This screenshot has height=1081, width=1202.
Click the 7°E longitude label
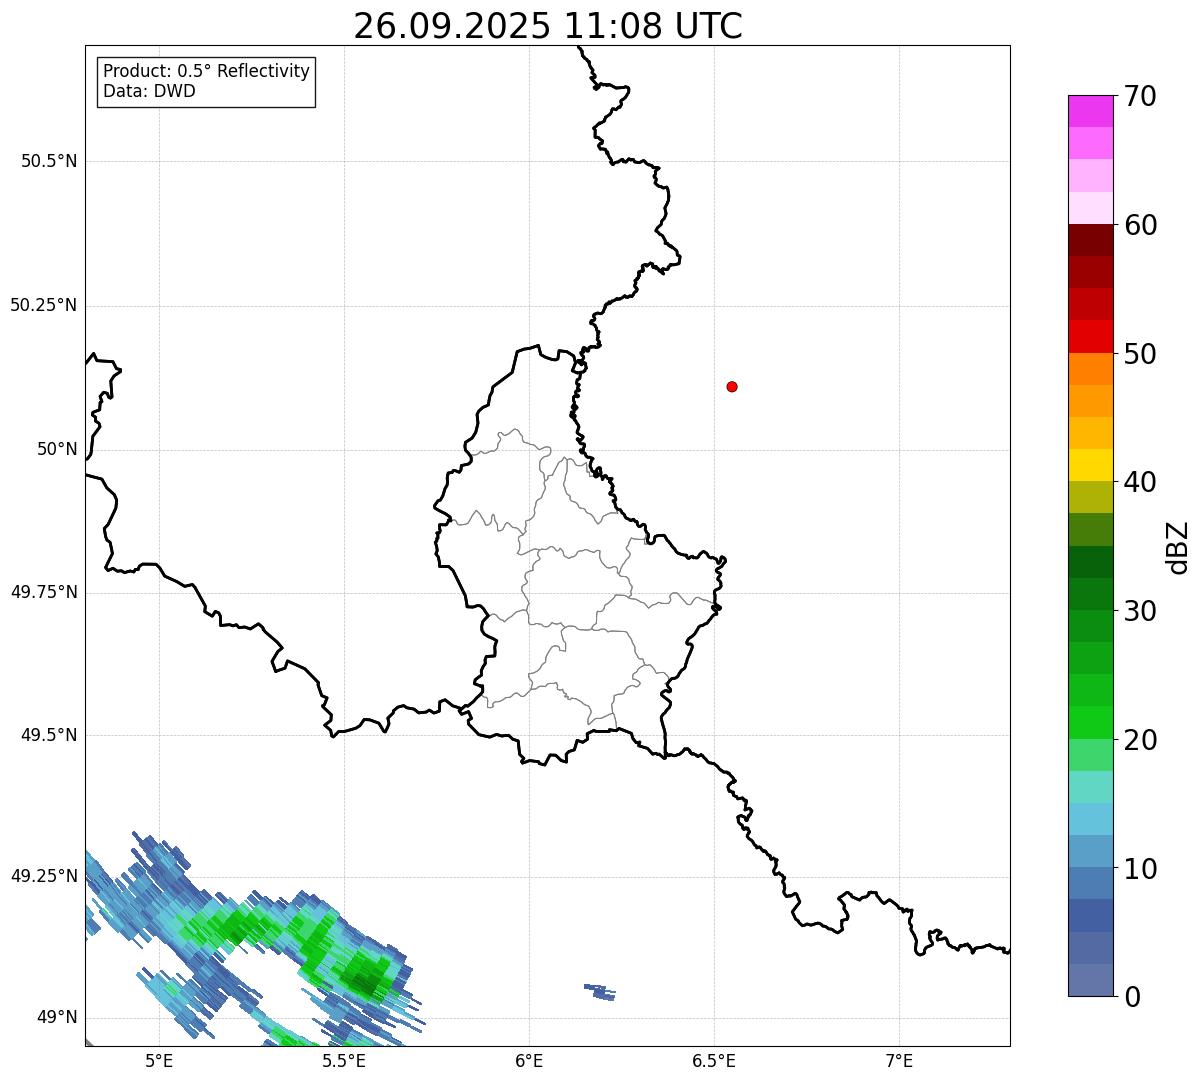[x=899, y=1061]
